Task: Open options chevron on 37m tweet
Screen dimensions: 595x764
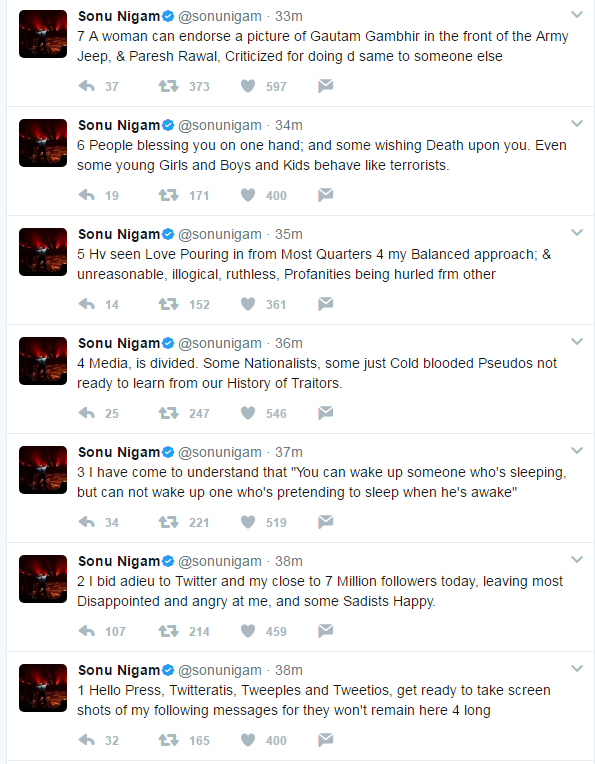Action: [x=577, y=451]
